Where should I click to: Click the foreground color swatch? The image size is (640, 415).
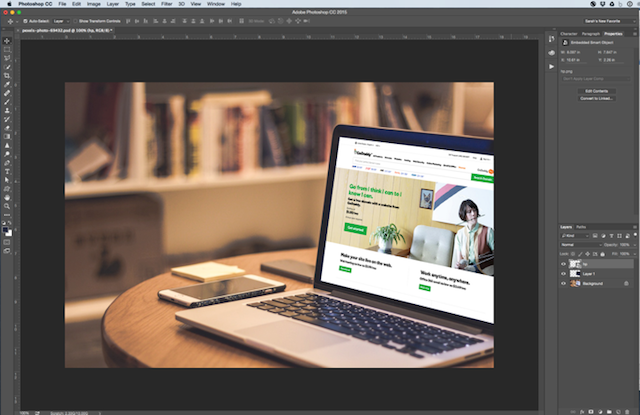[5, 230]
